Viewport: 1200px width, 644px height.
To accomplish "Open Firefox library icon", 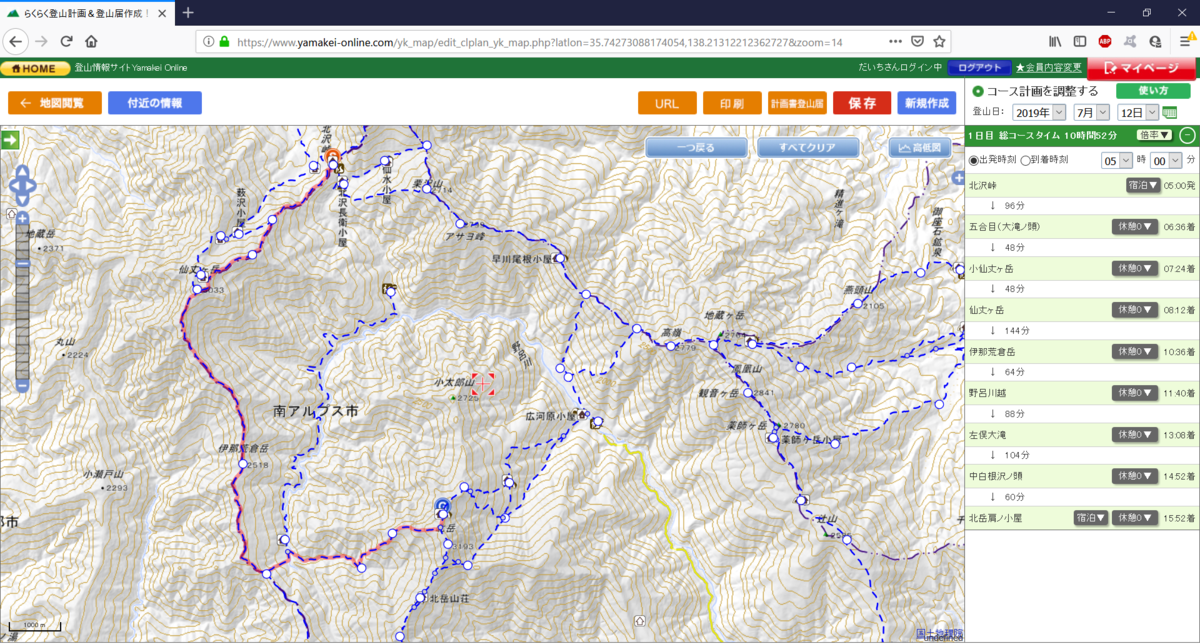I will [x=1055, y=42].
